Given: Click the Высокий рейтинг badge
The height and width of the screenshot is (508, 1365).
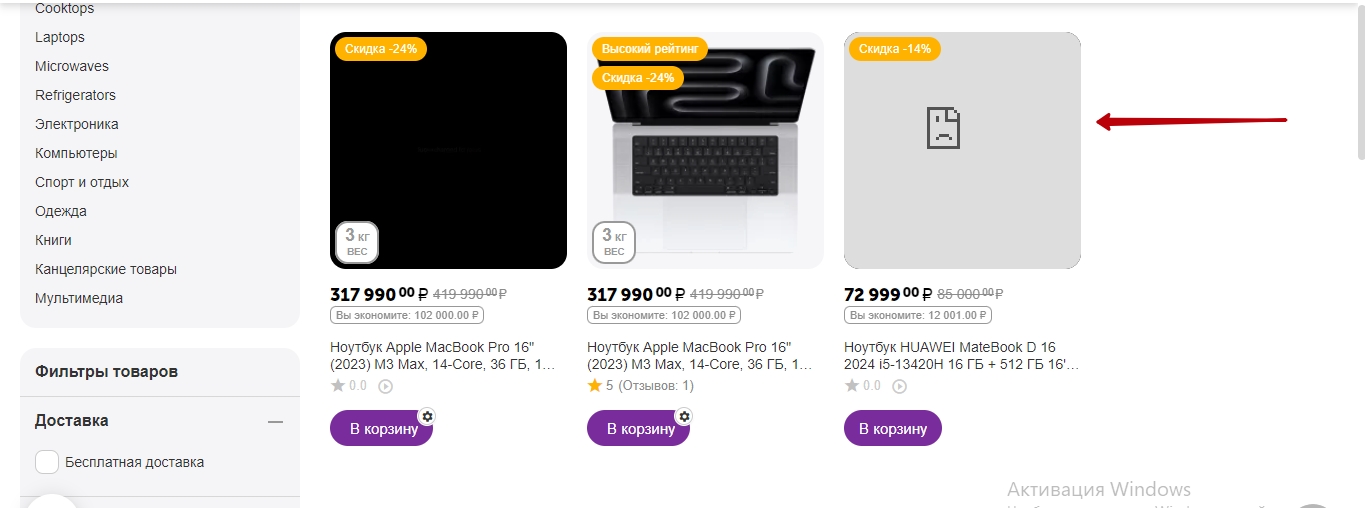Looking at the screenshot, I should pos(650,48).
